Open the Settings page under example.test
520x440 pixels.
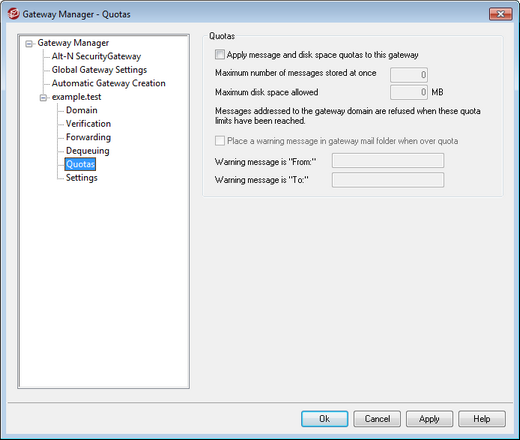tap(82, 178)
